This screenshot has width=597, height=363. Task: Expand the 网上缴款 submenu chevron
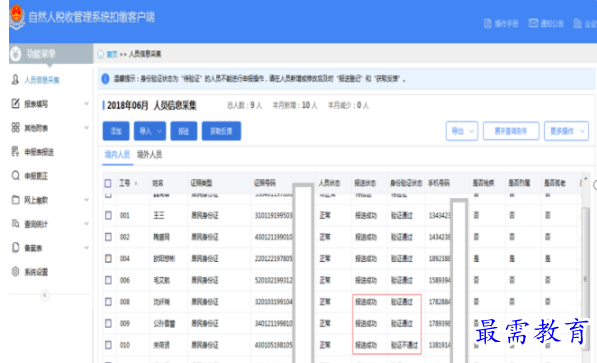86,200
